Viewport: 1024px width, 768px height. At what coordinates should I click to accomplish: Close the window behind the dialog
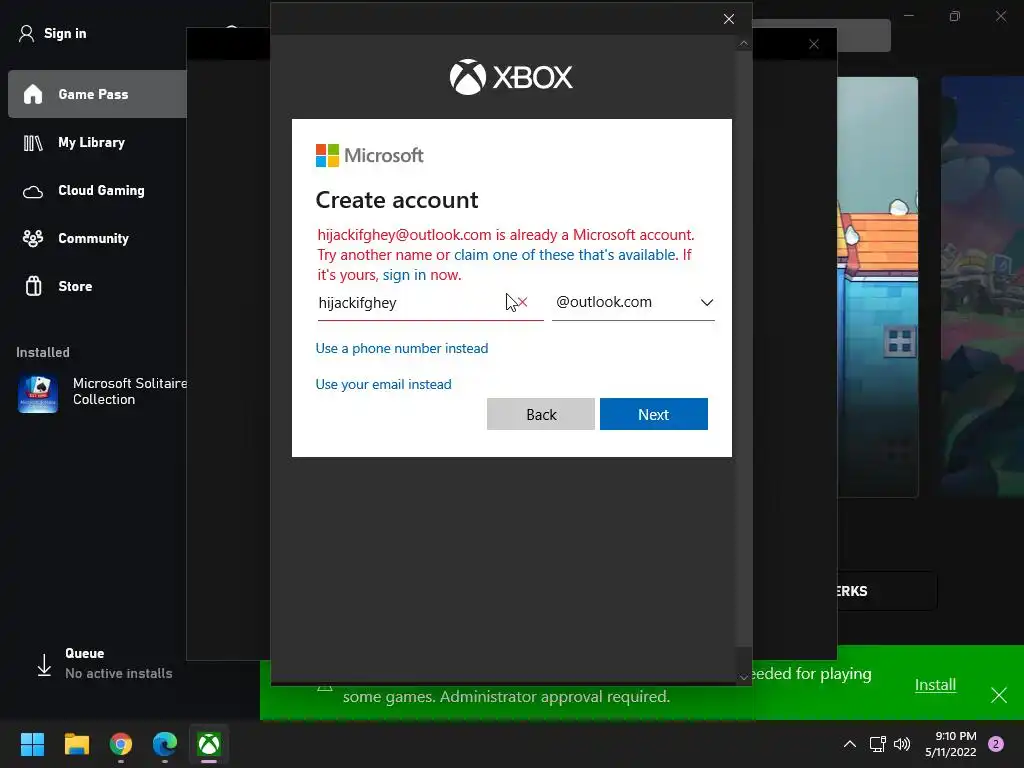(x=814, y=44)
